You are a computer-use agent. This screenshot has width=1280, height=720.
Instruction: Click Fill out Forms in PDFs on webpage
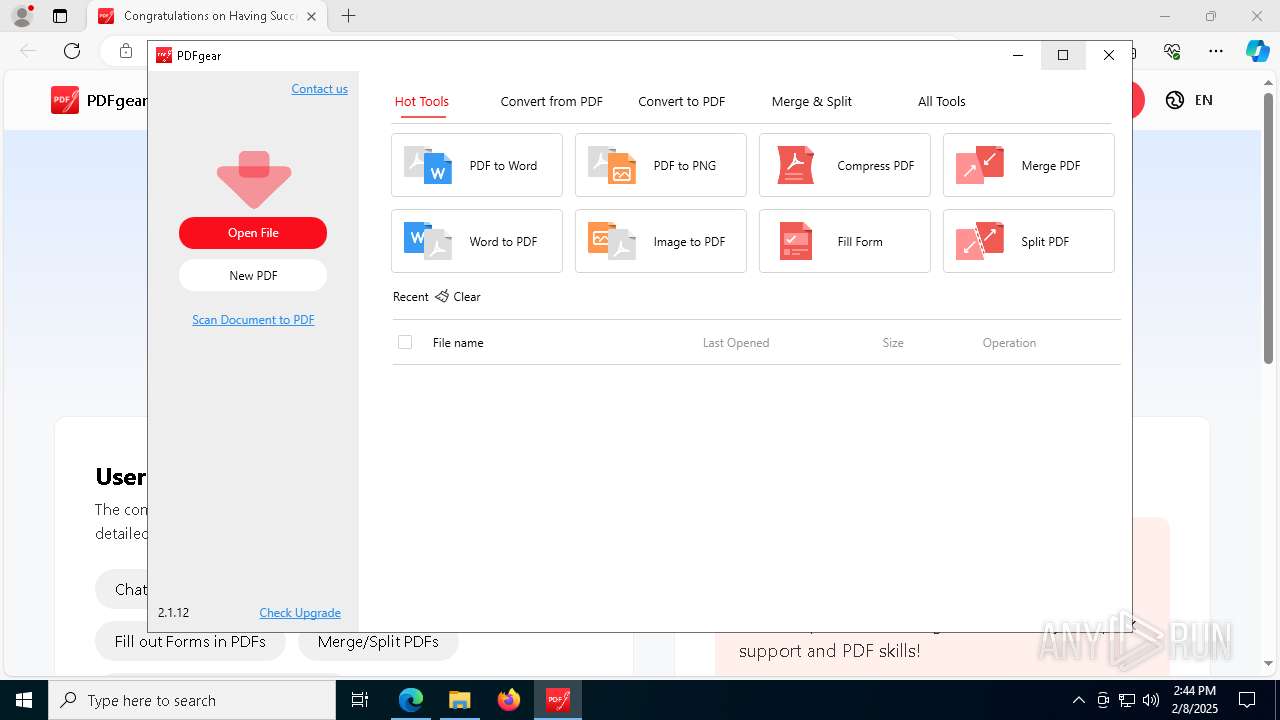point(190,642)
